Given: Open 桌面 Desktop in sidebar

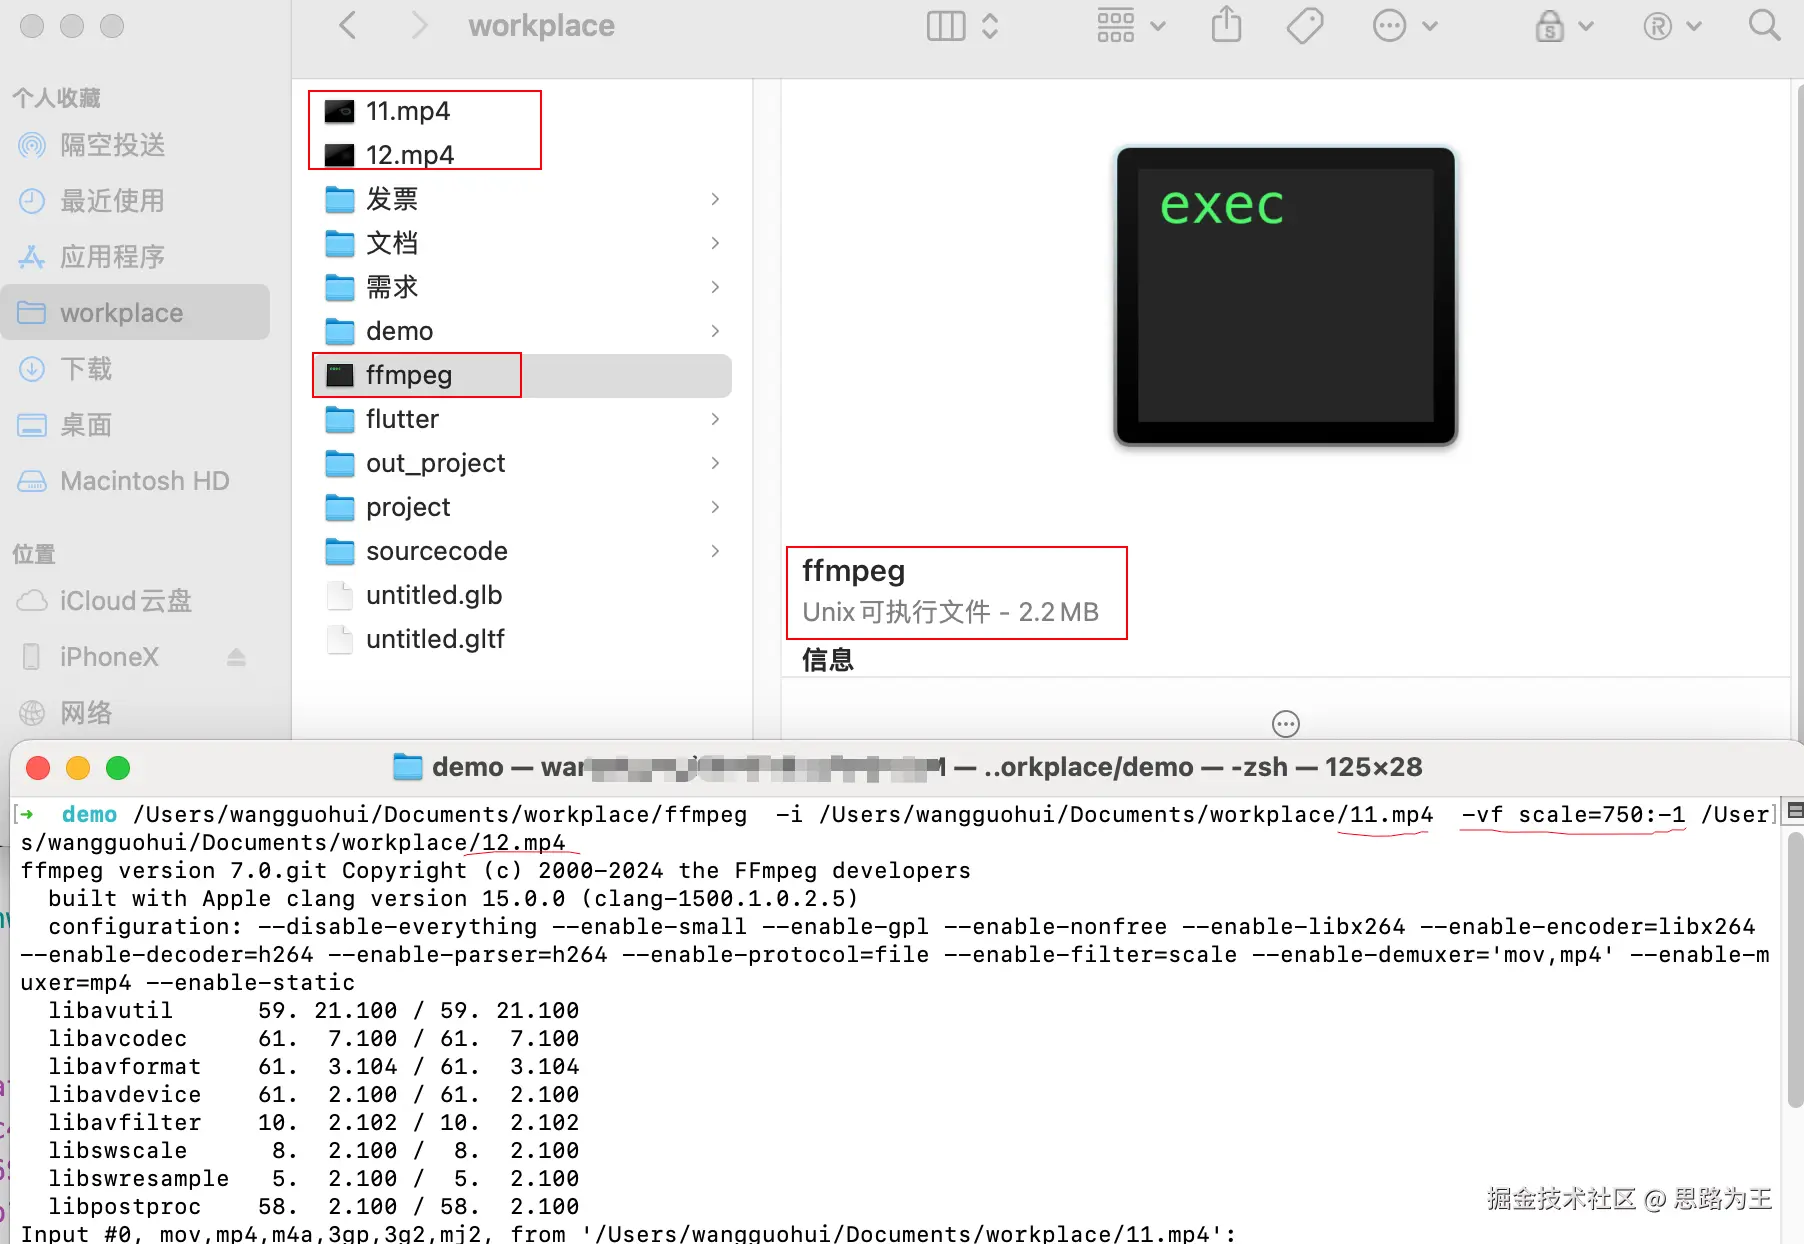Looking at the screenshot, I should coord(136,425).
